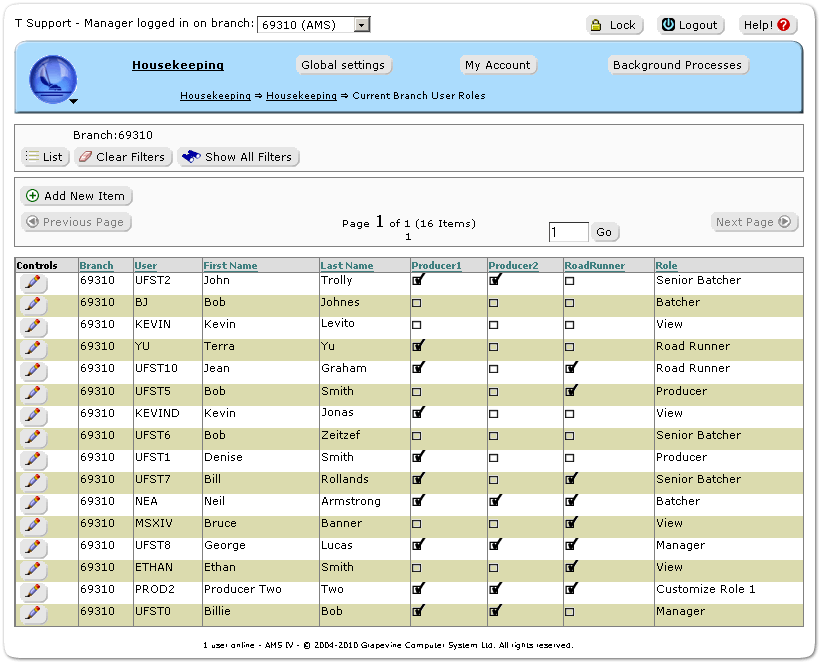The height and width of the screenshot is (666, 823).
Task: Open the branch selector dropdown 69310 (AMS)
Action: [x=314, y=25]
